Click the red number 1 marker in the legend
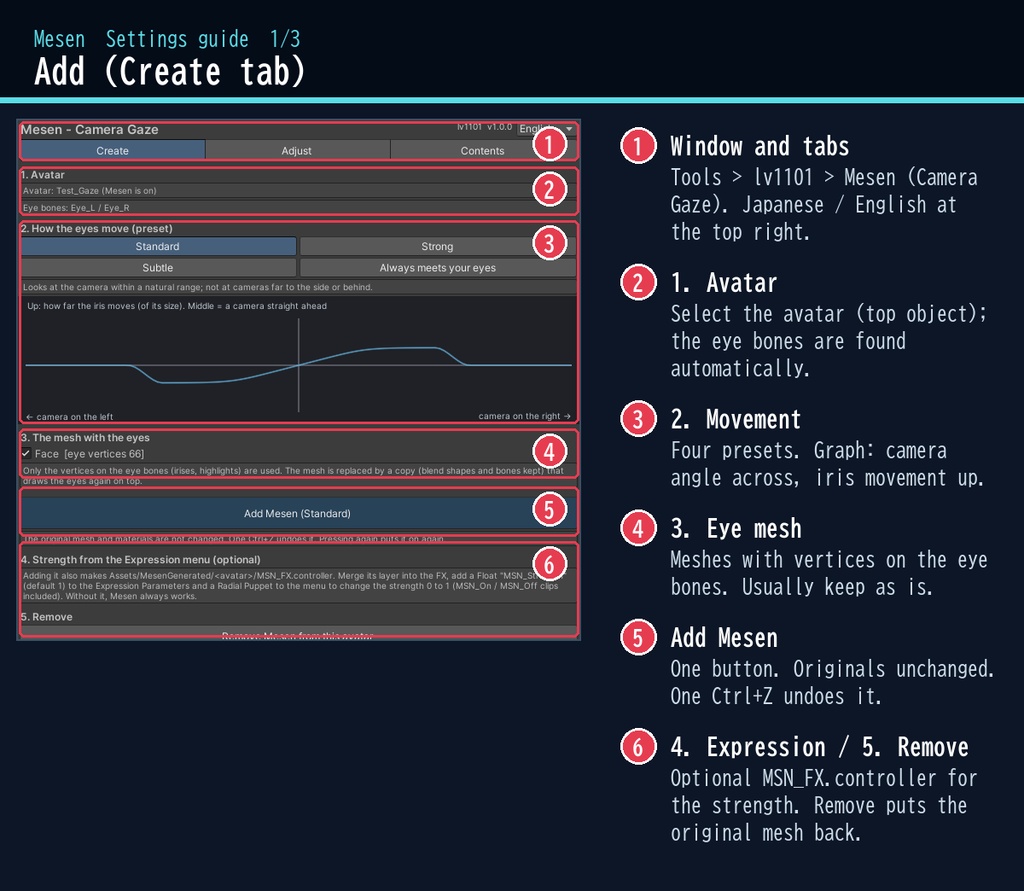The height and width of the screenshot is (891, 1024). click(x=638, y=146)
